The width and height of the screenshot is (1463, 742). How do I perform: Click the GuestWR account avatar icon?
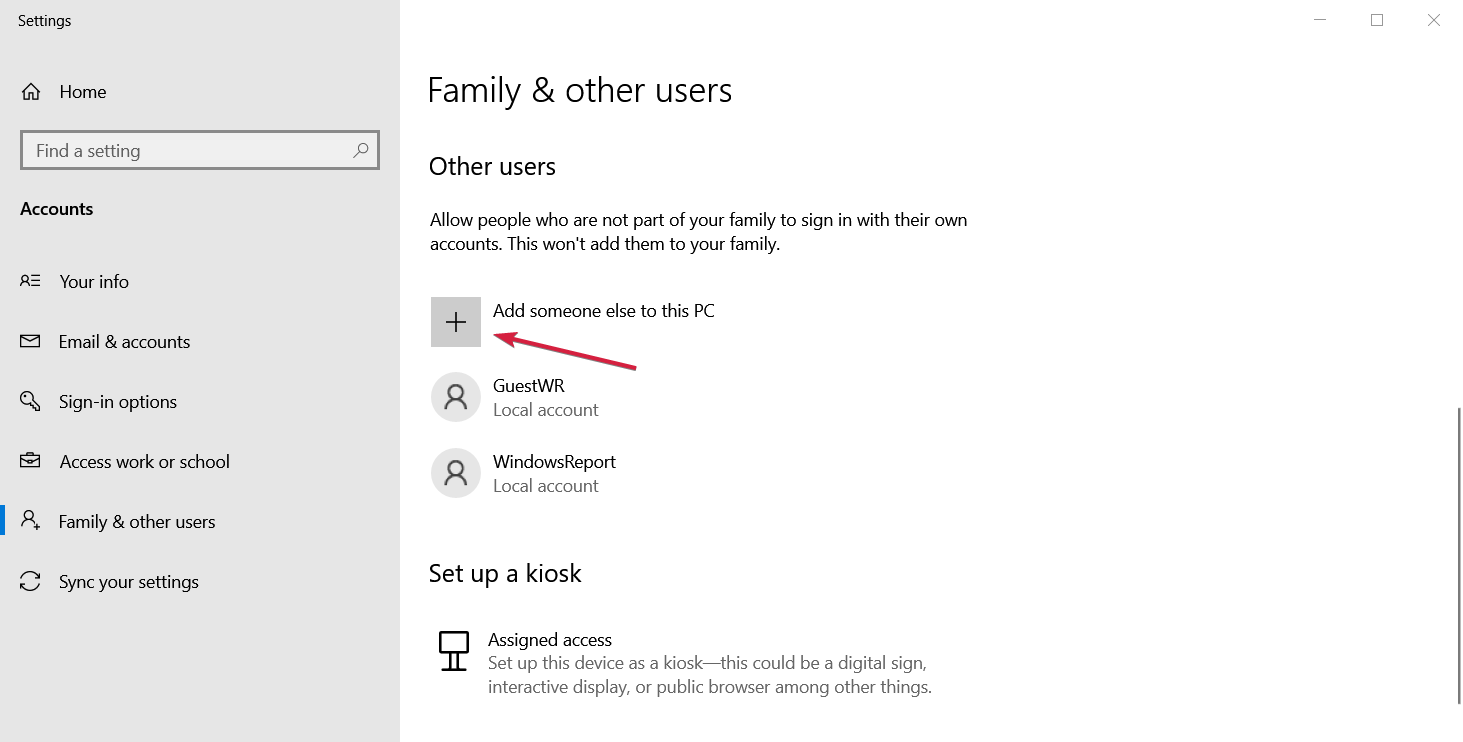[x=456, y=397]
